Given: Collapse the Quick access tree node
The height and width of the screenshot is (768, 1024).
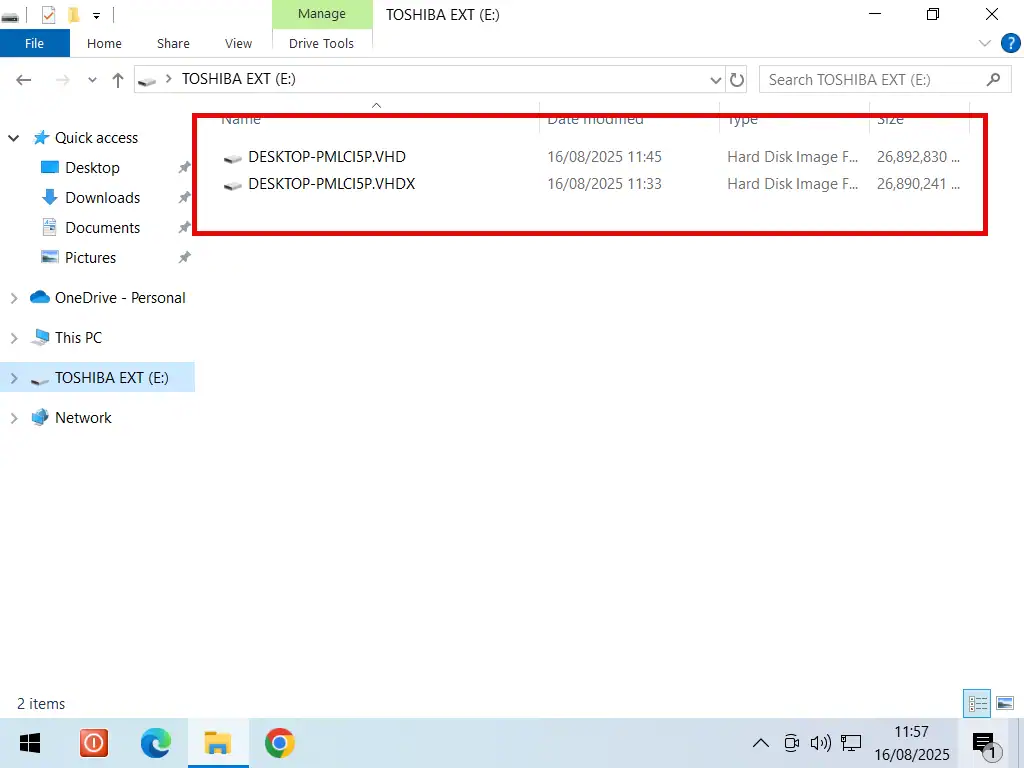Looking at the screenshot, I should [x=14, y=138].
